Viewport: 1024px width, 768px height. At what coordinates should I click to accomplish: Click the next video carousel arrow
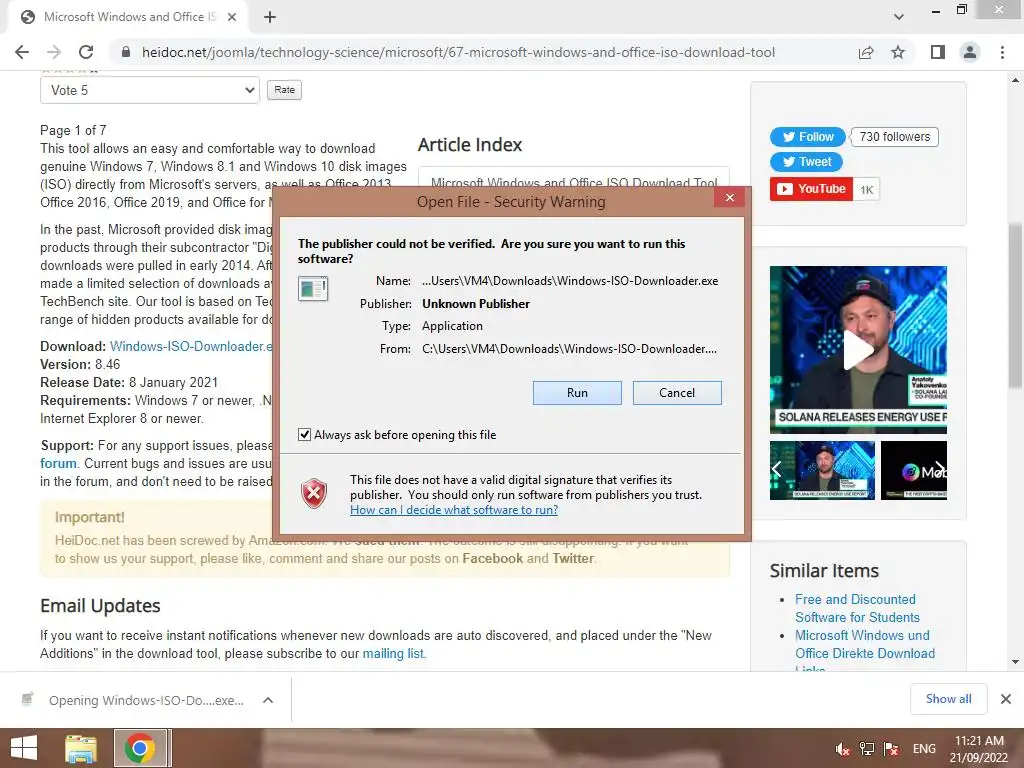[939, 469]
